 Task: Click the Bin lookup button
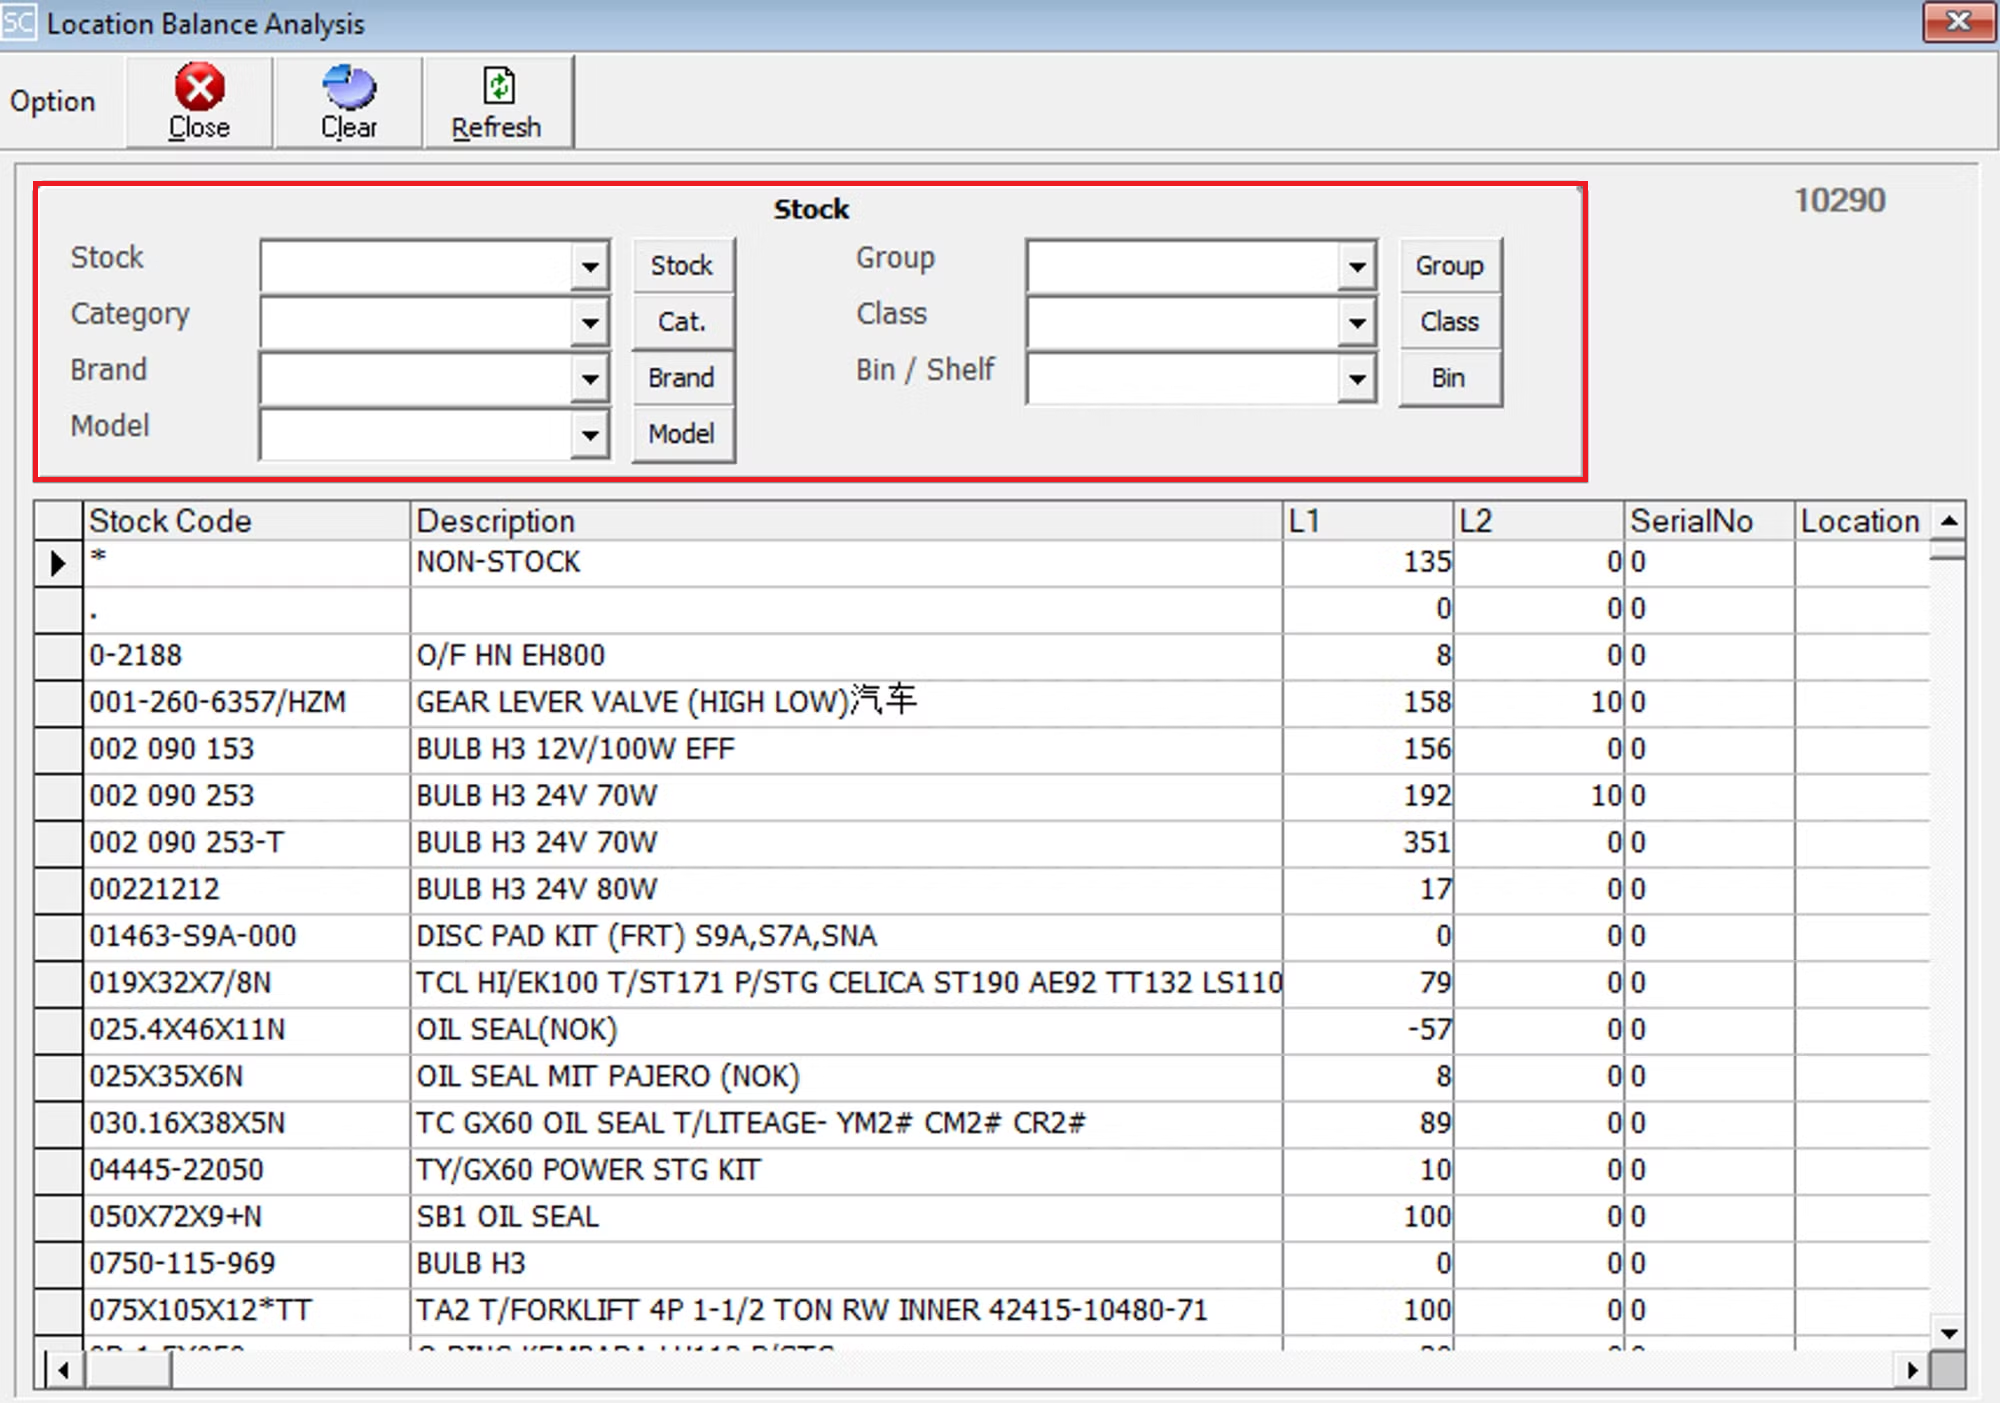pyautogui.click(x=1449, y=377)
